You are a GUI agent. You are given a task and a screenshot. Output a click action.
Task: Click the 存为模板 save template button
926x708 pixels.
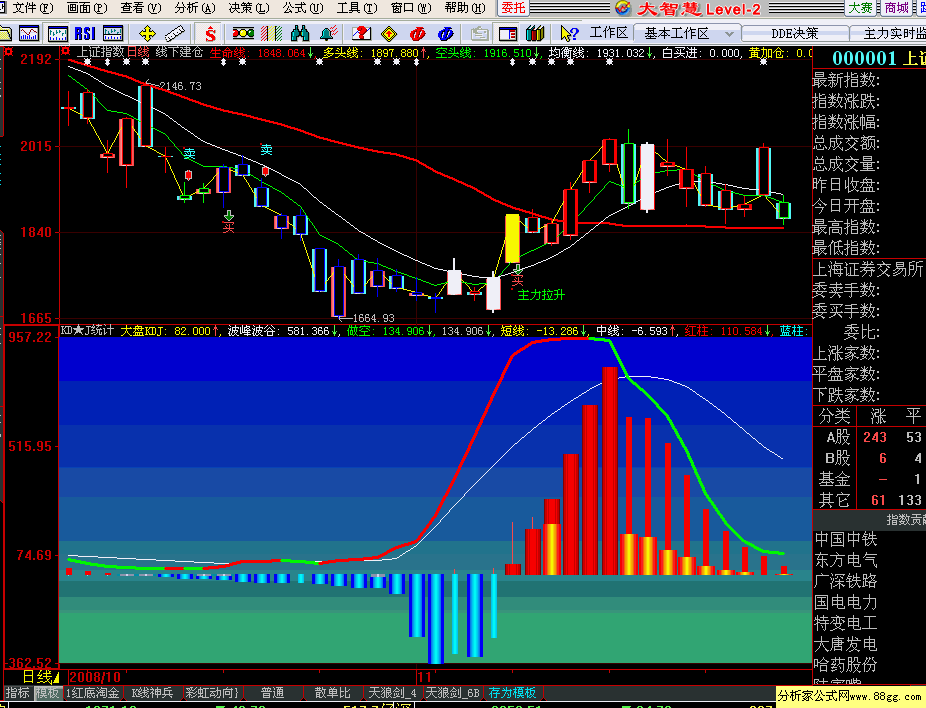pyautogui.click(x=513, y=693)
